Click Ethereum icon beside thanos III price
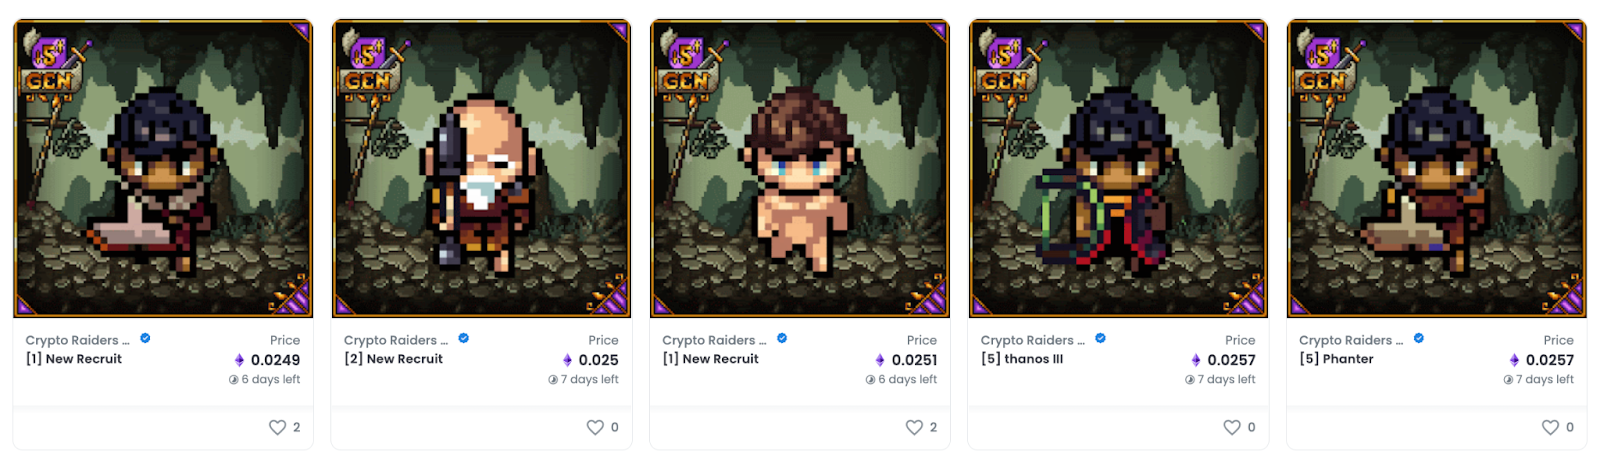This screenshot has height=462, width=1600. coord(1196,360)
